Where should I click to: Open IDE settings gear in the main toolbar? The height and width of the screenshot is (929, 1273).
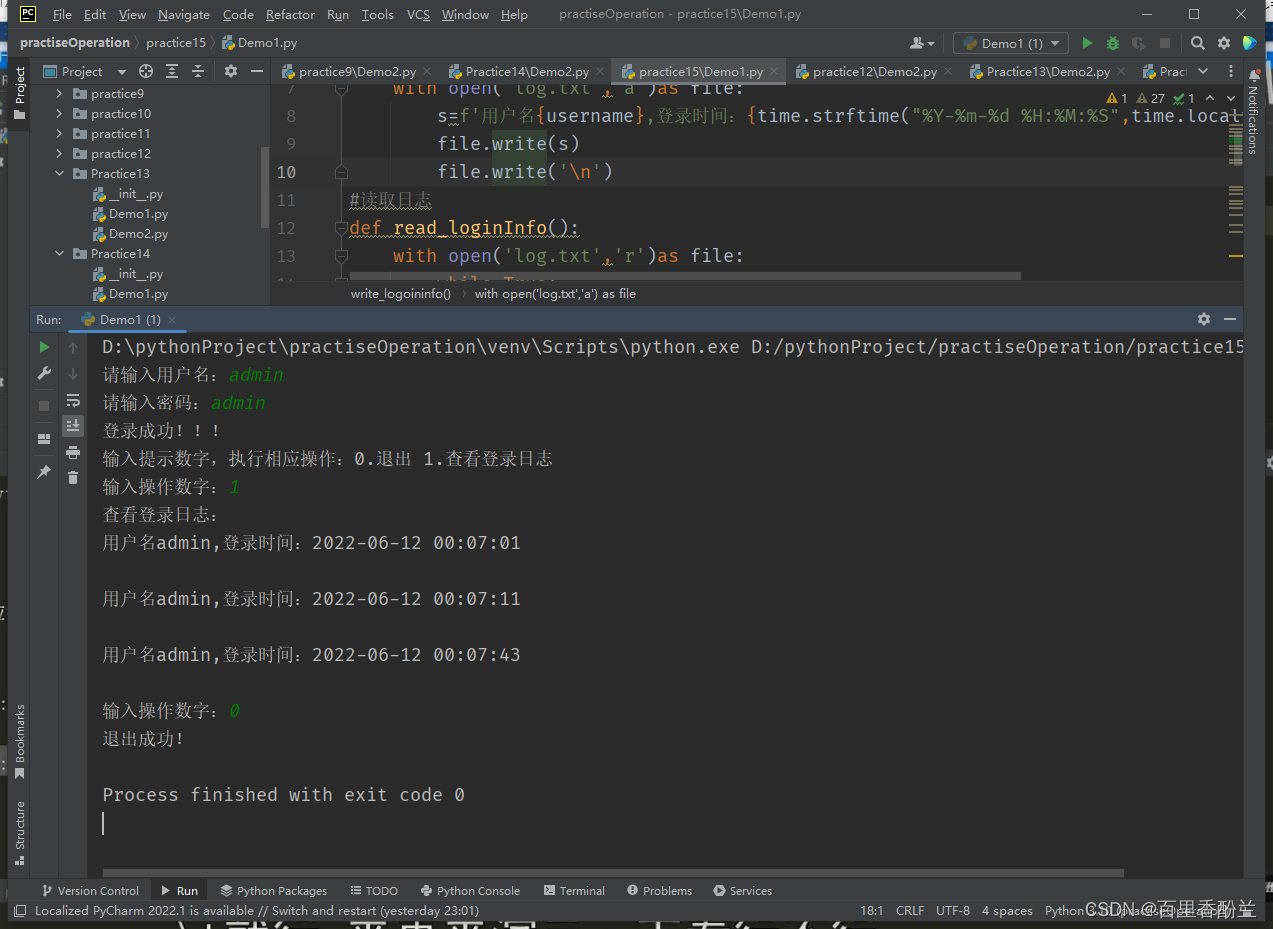click(1224, 43)
